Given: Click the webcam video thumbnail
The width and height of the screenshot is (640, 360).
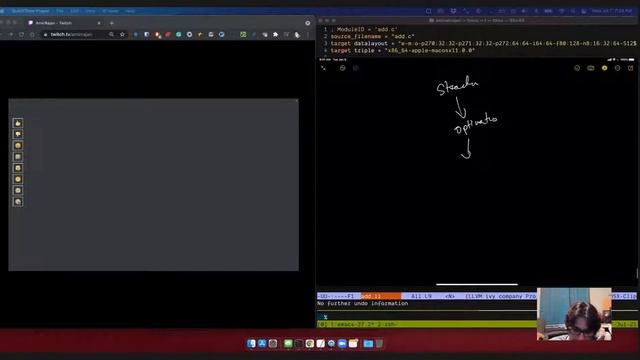Looking at the screenshot, I should point(574,314).
